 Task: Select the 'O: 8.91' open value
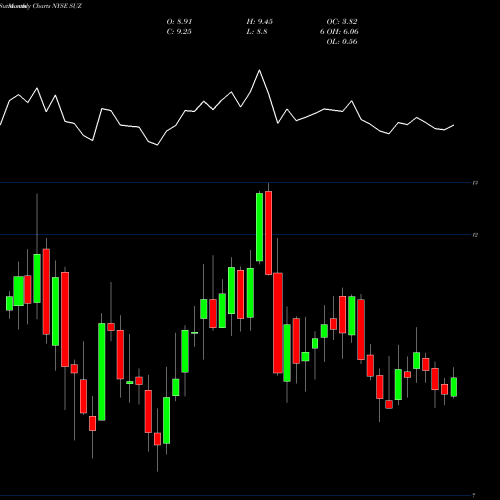(179, 22)
